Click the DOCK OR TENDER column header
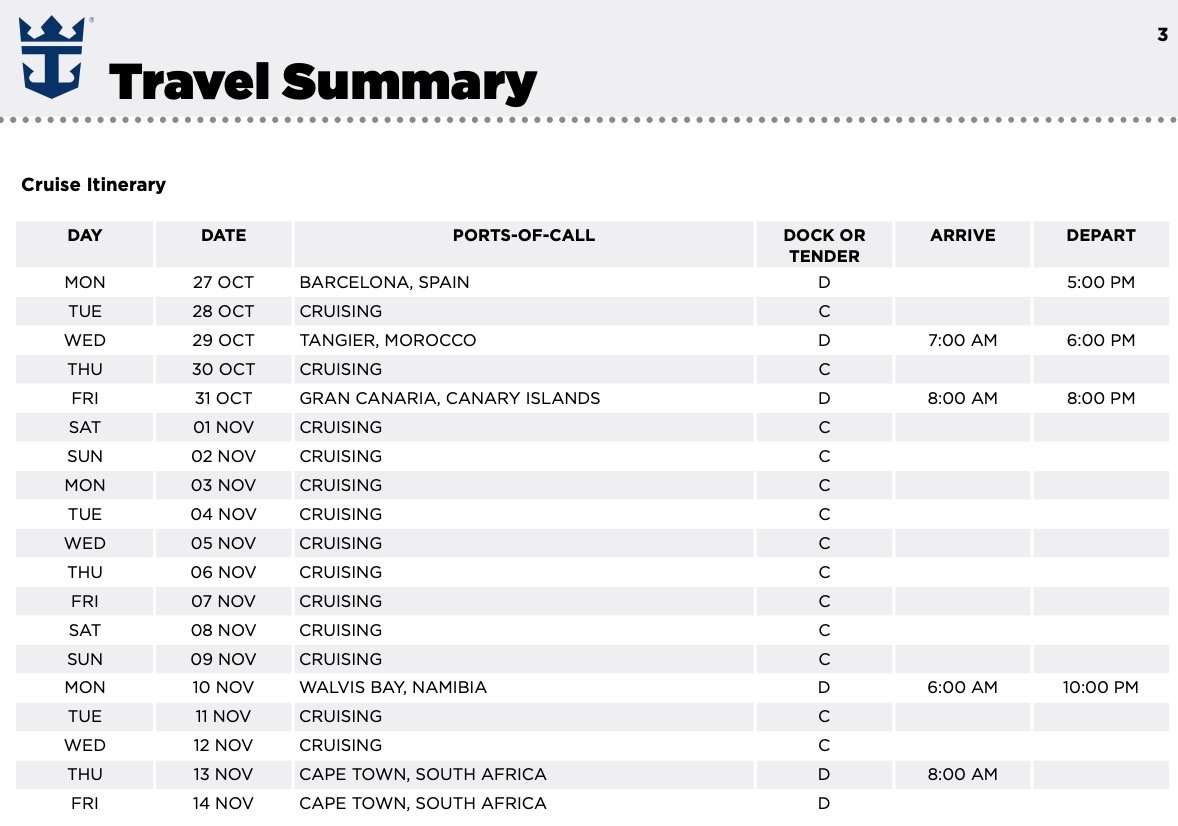Viewport: 1178px width, 826px height. (824, 245)
